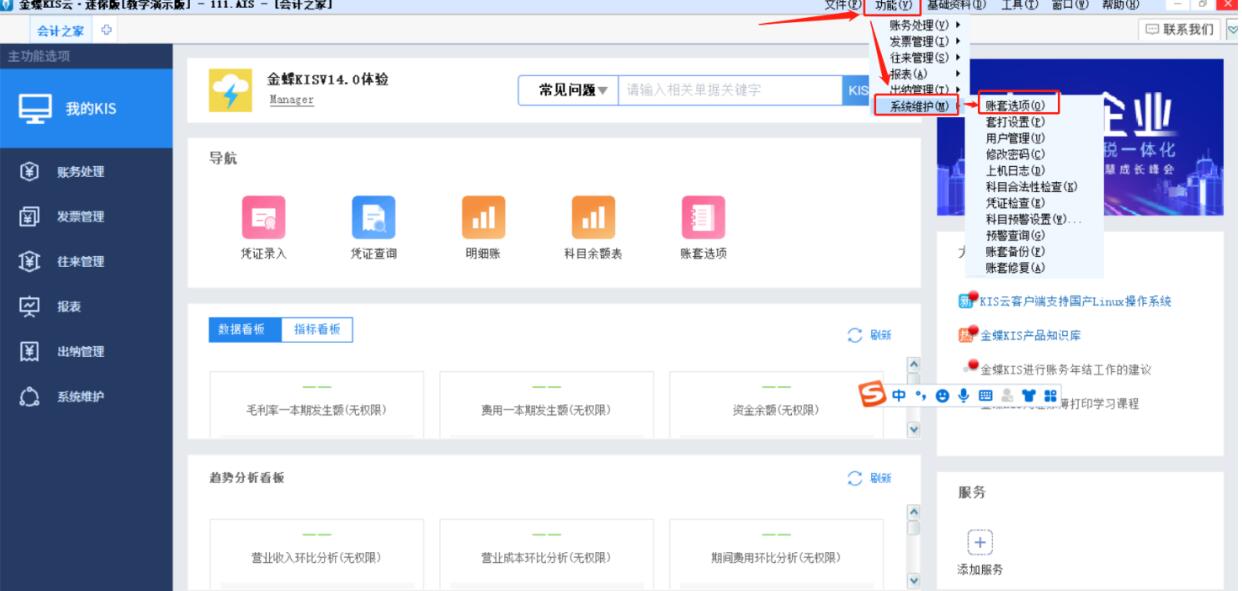Click the add service plus icon
1242x591 pixels.
[980, 541]
